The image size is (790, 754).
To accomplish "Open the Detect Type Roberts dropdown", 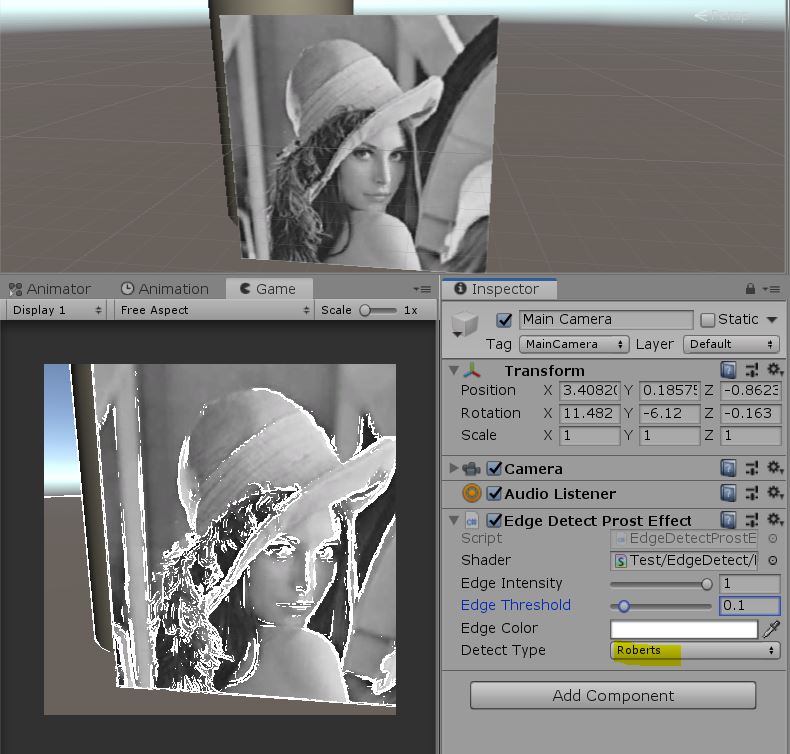I will pos(695,650).
